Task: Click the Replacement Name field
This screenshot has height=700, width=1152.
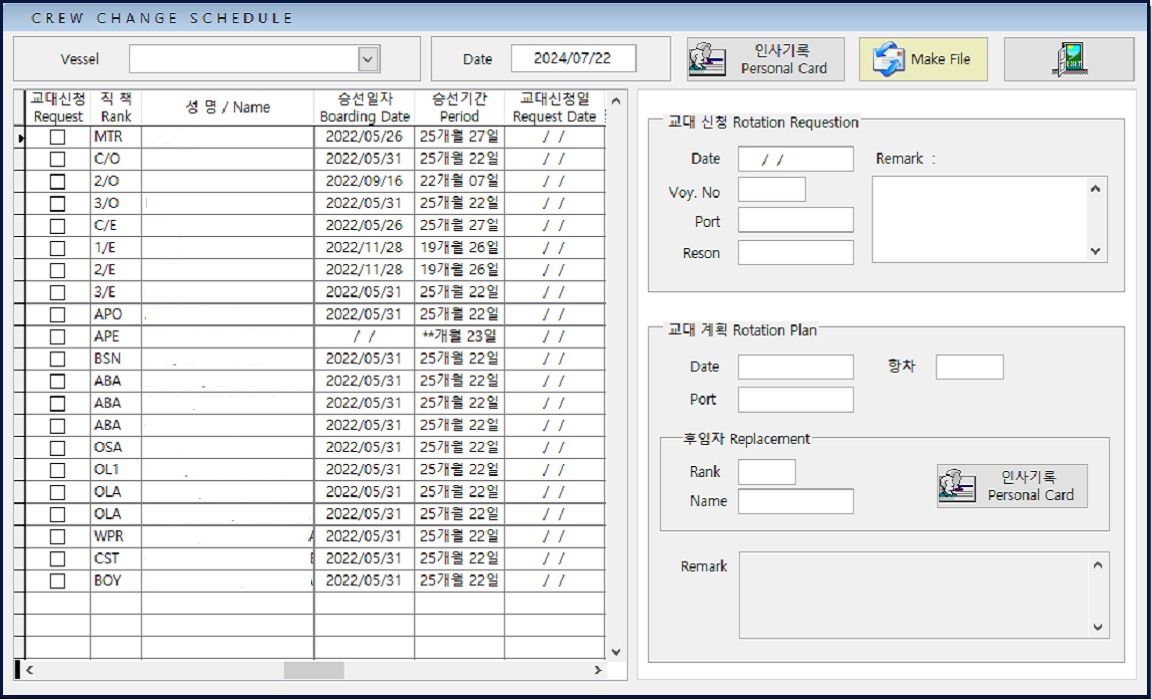Action: (x=796, y=501)
